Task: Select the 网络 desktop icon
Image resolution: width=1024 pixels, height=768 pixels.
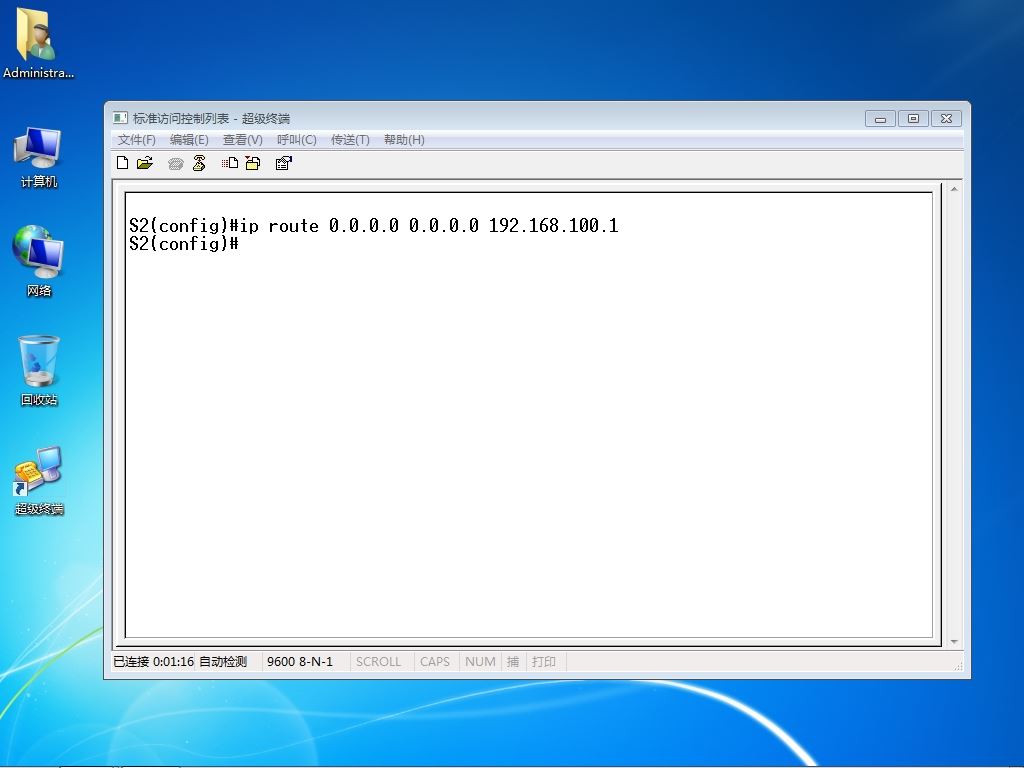Action: pos(38,261)
